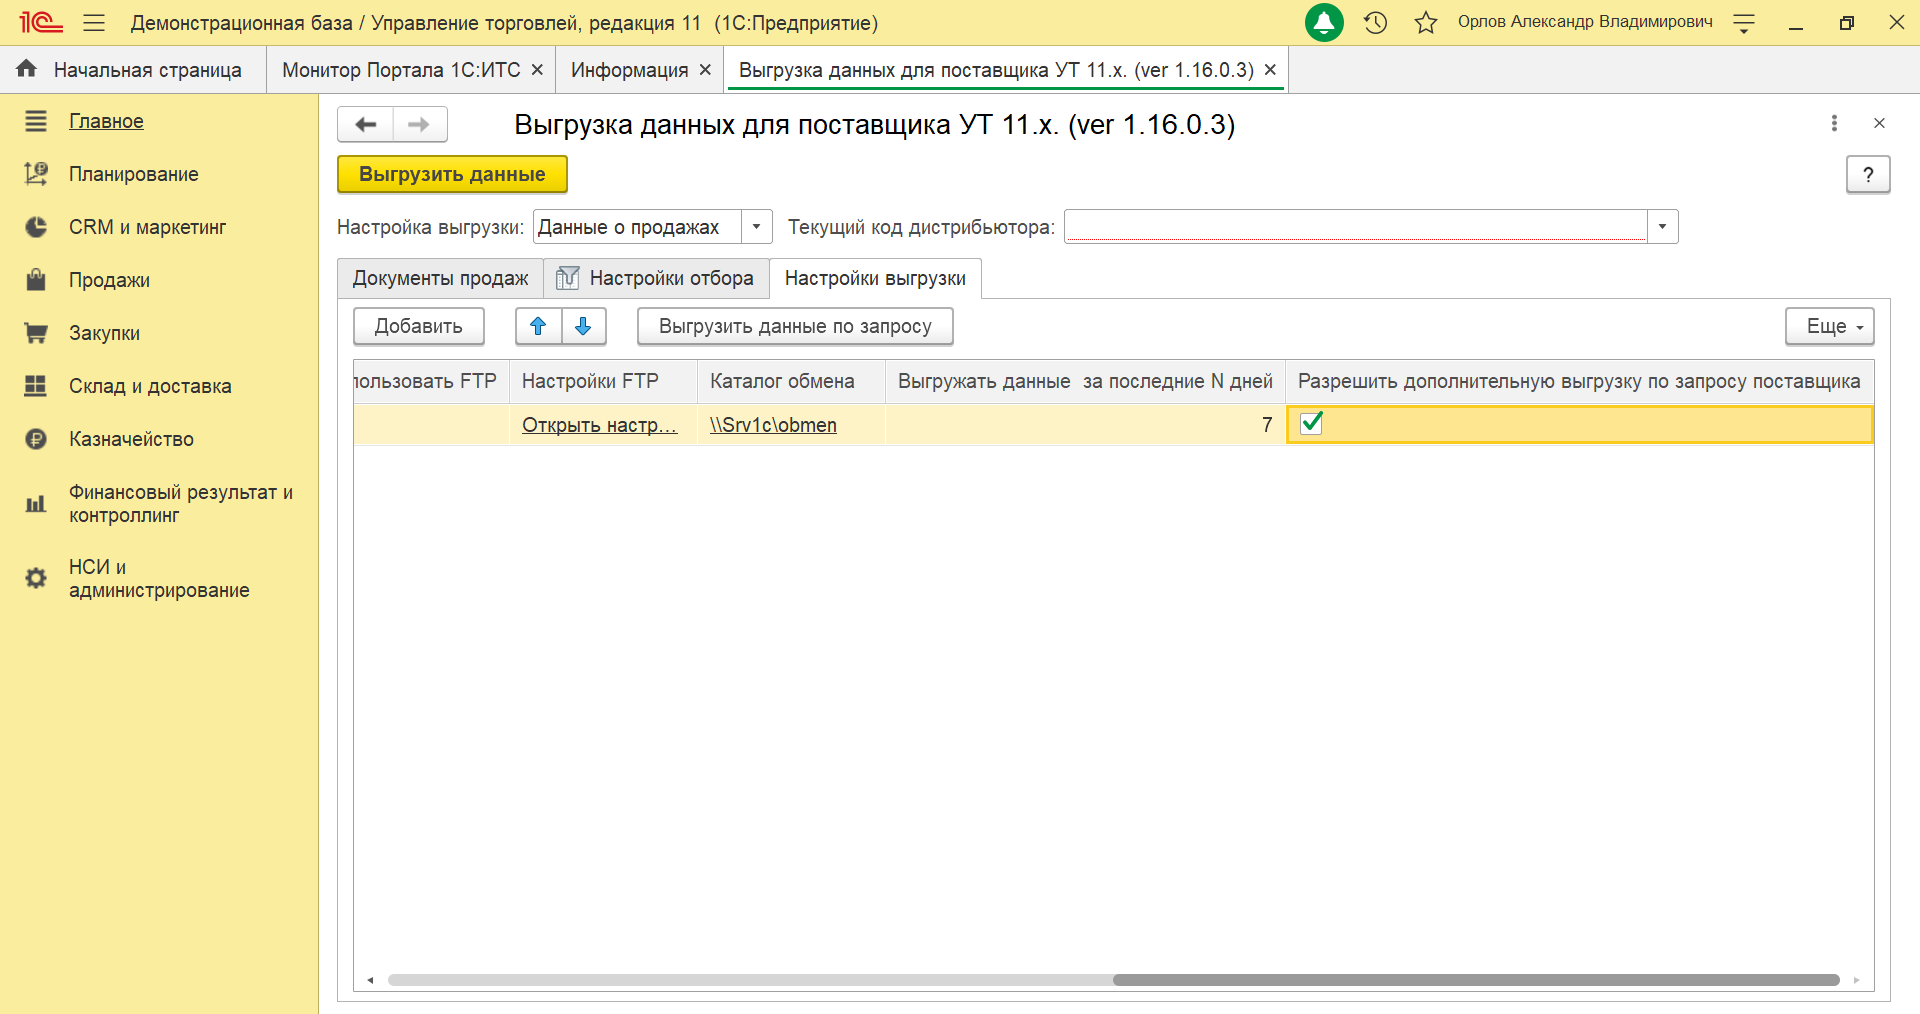
Task: Click the Планирование section icon
Action: pos(36,174)
